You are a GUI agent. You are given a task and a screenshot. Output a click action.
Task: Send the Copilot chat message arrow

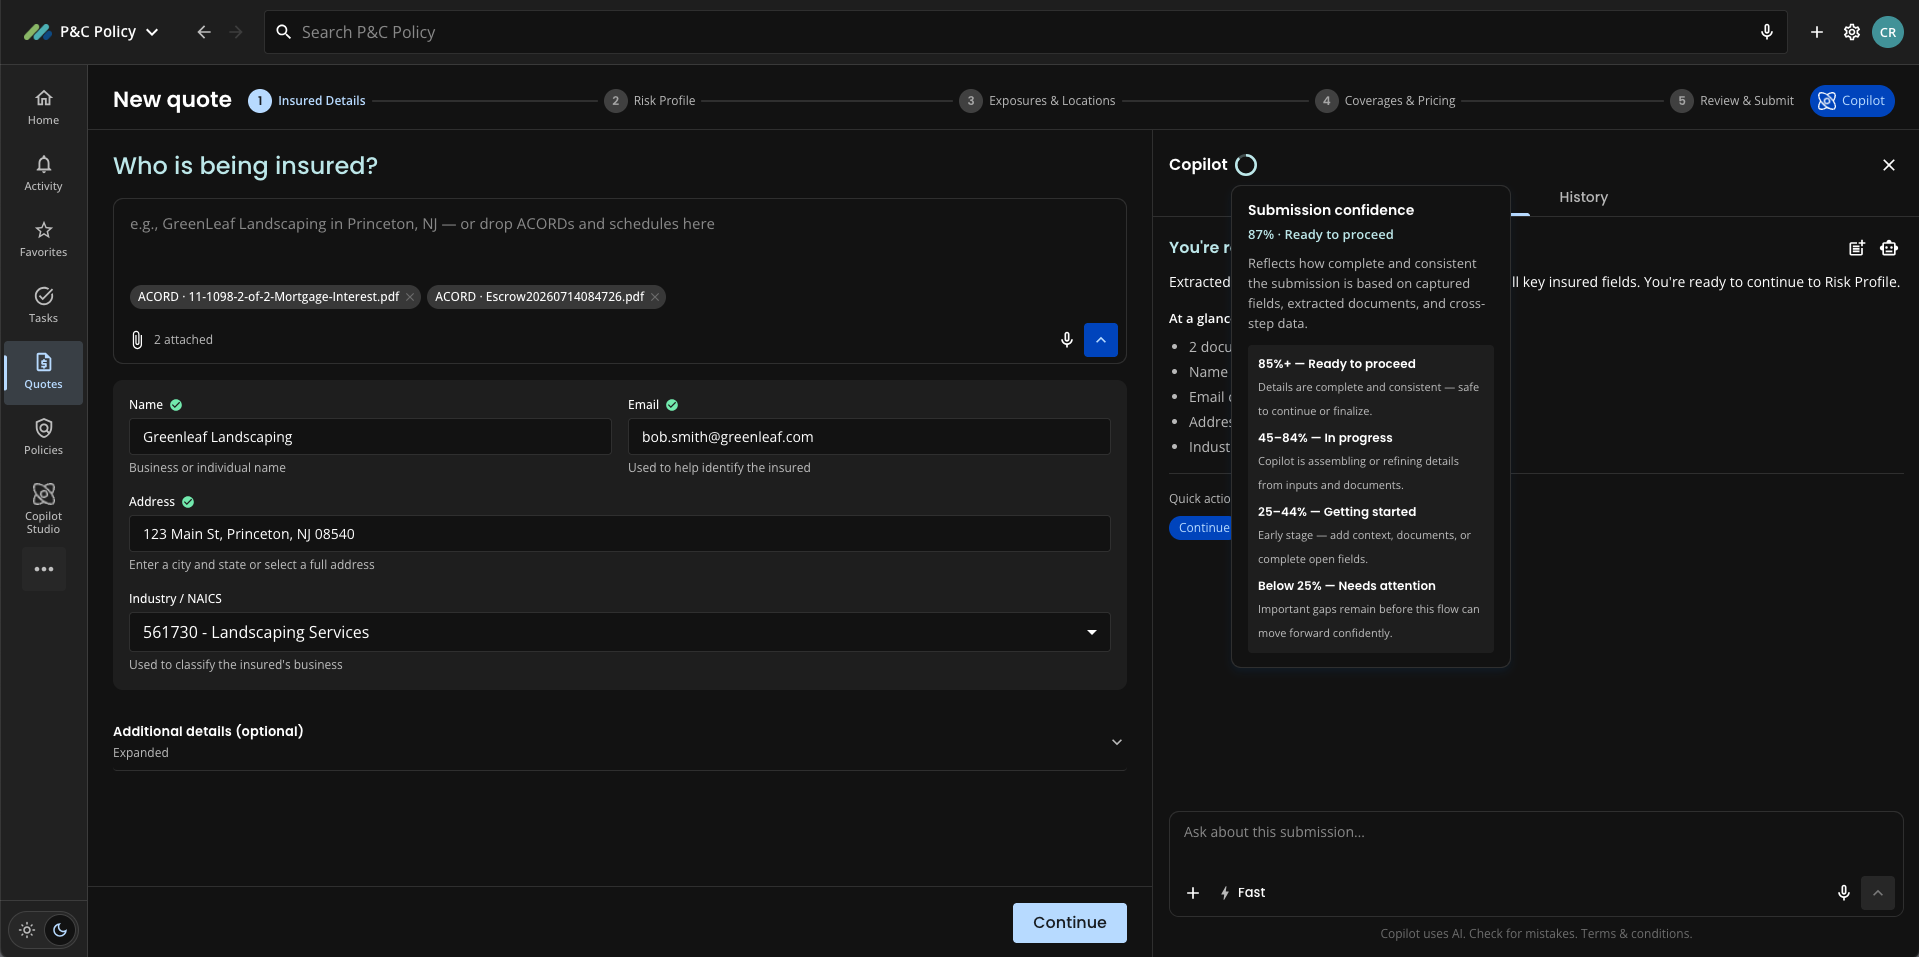(x=1878, y=893)
